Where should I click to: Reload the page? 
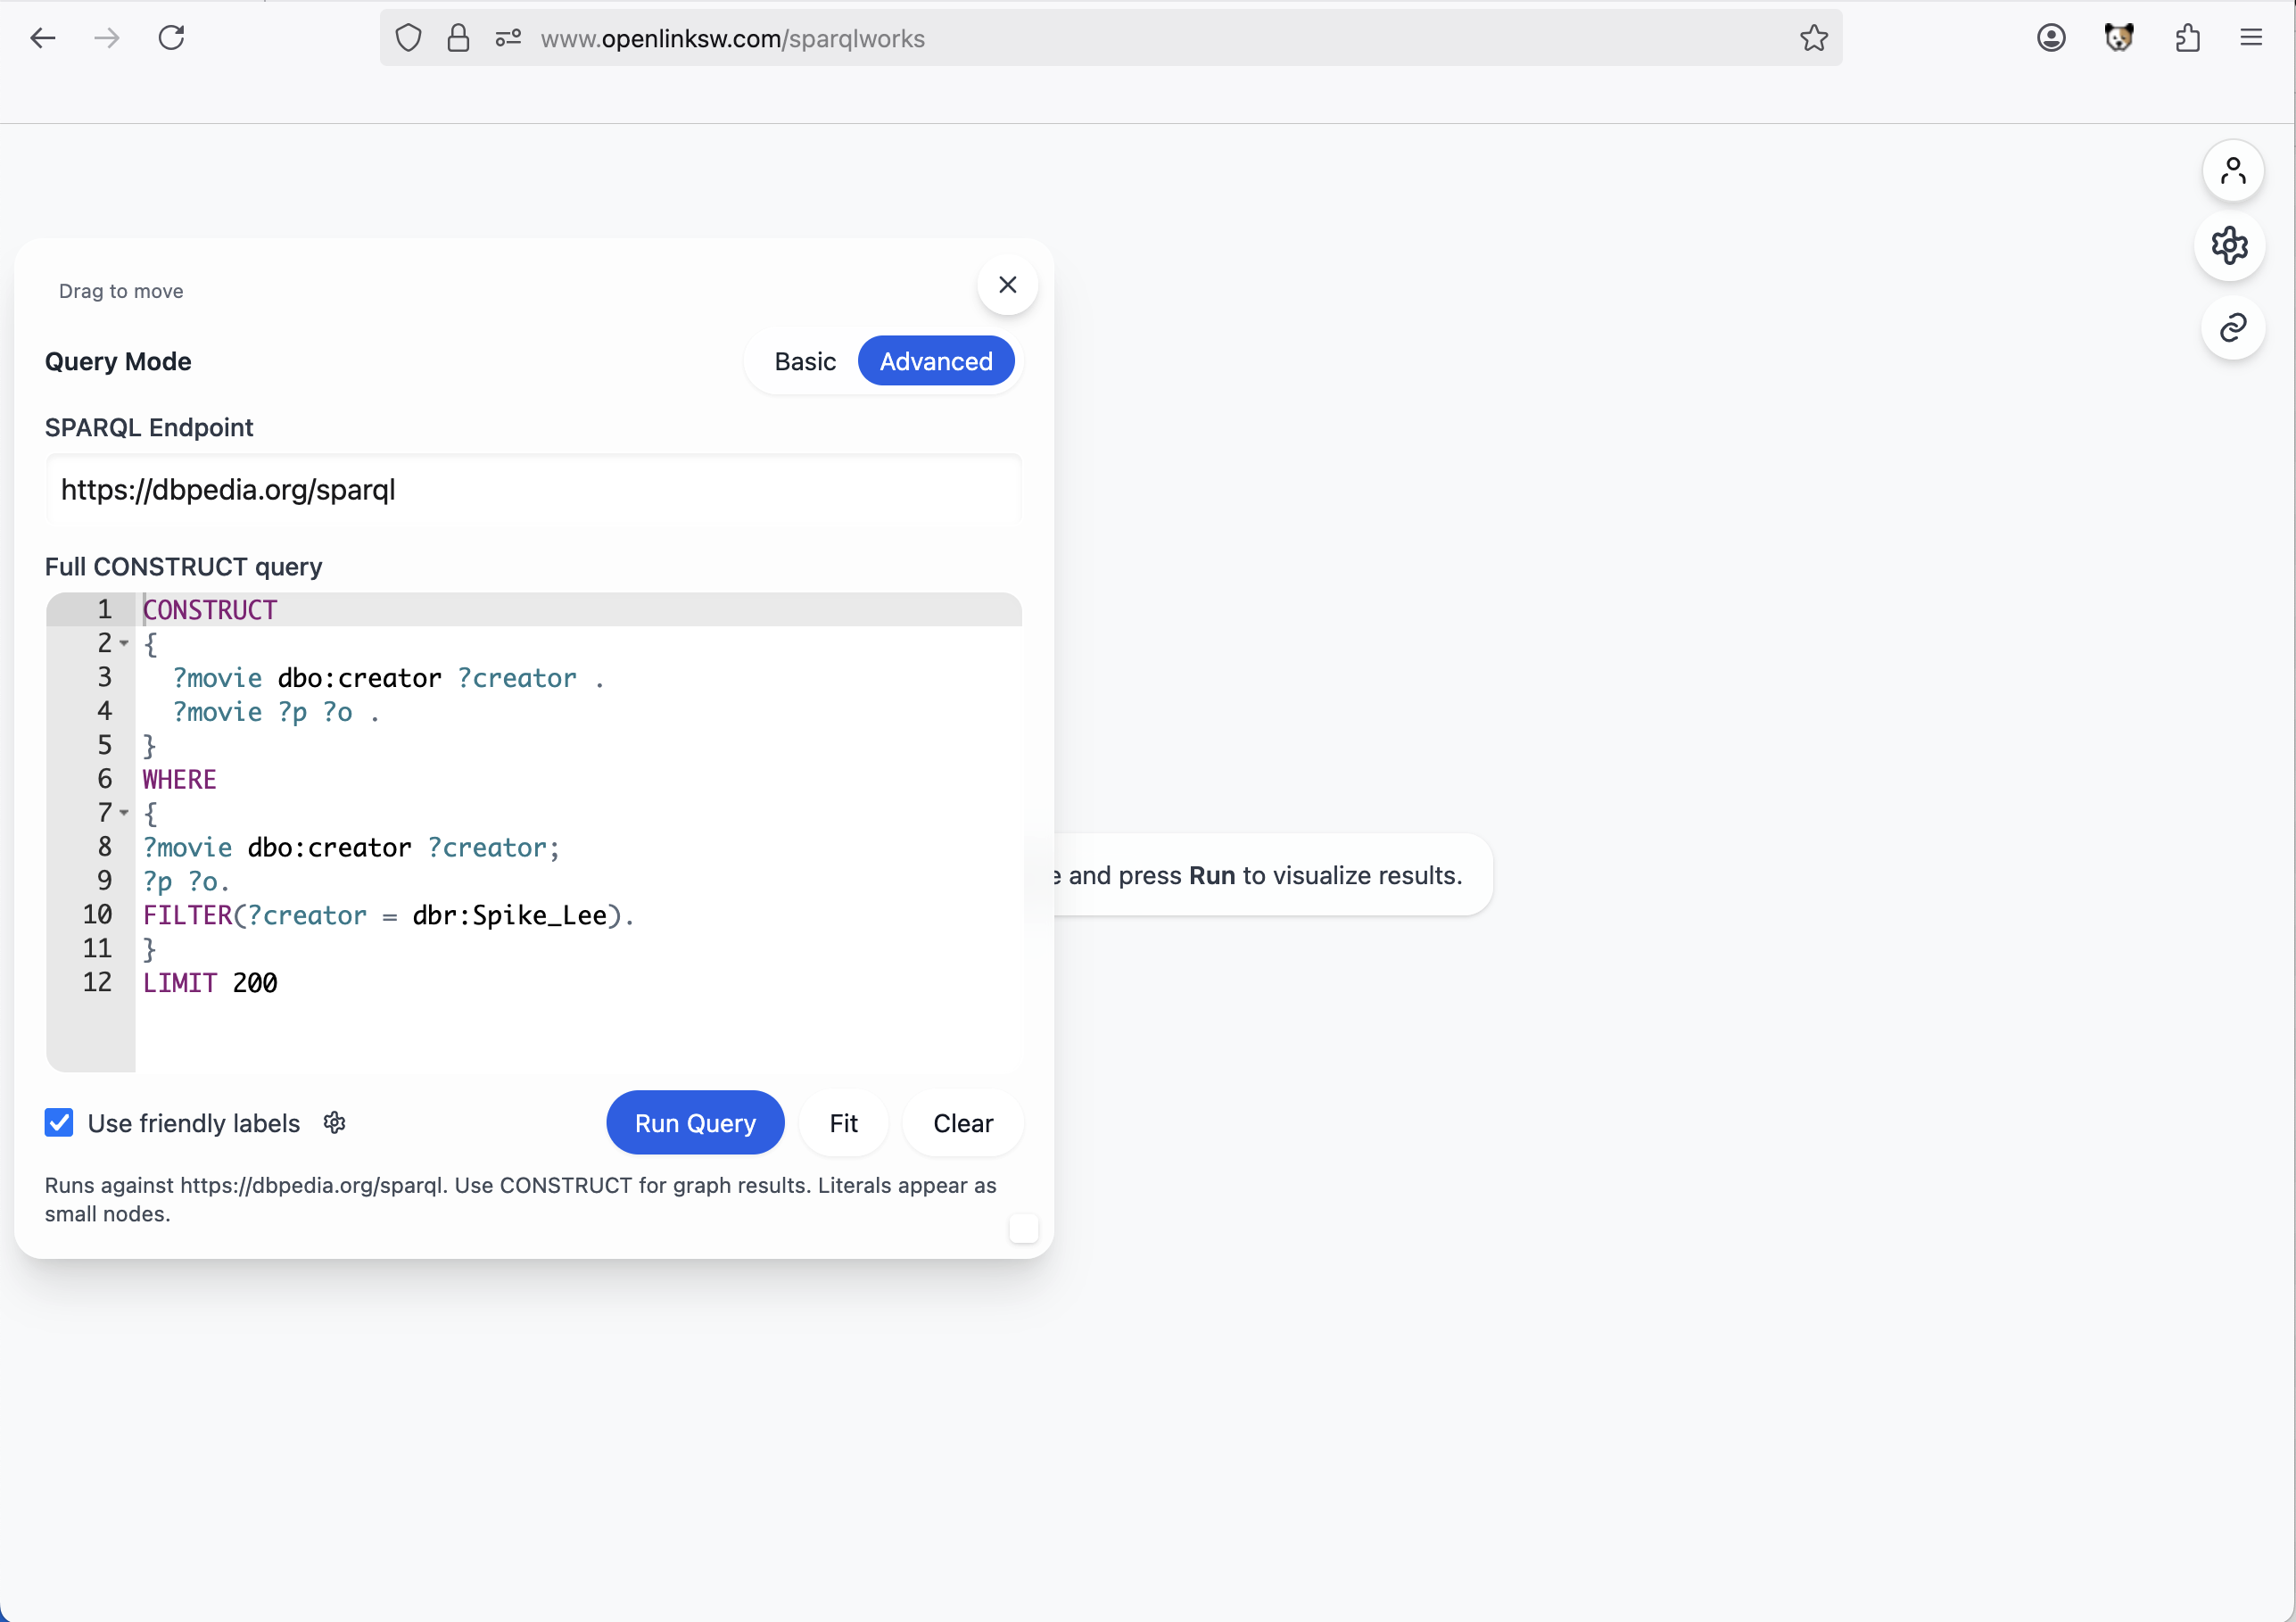tap(171, 38)
